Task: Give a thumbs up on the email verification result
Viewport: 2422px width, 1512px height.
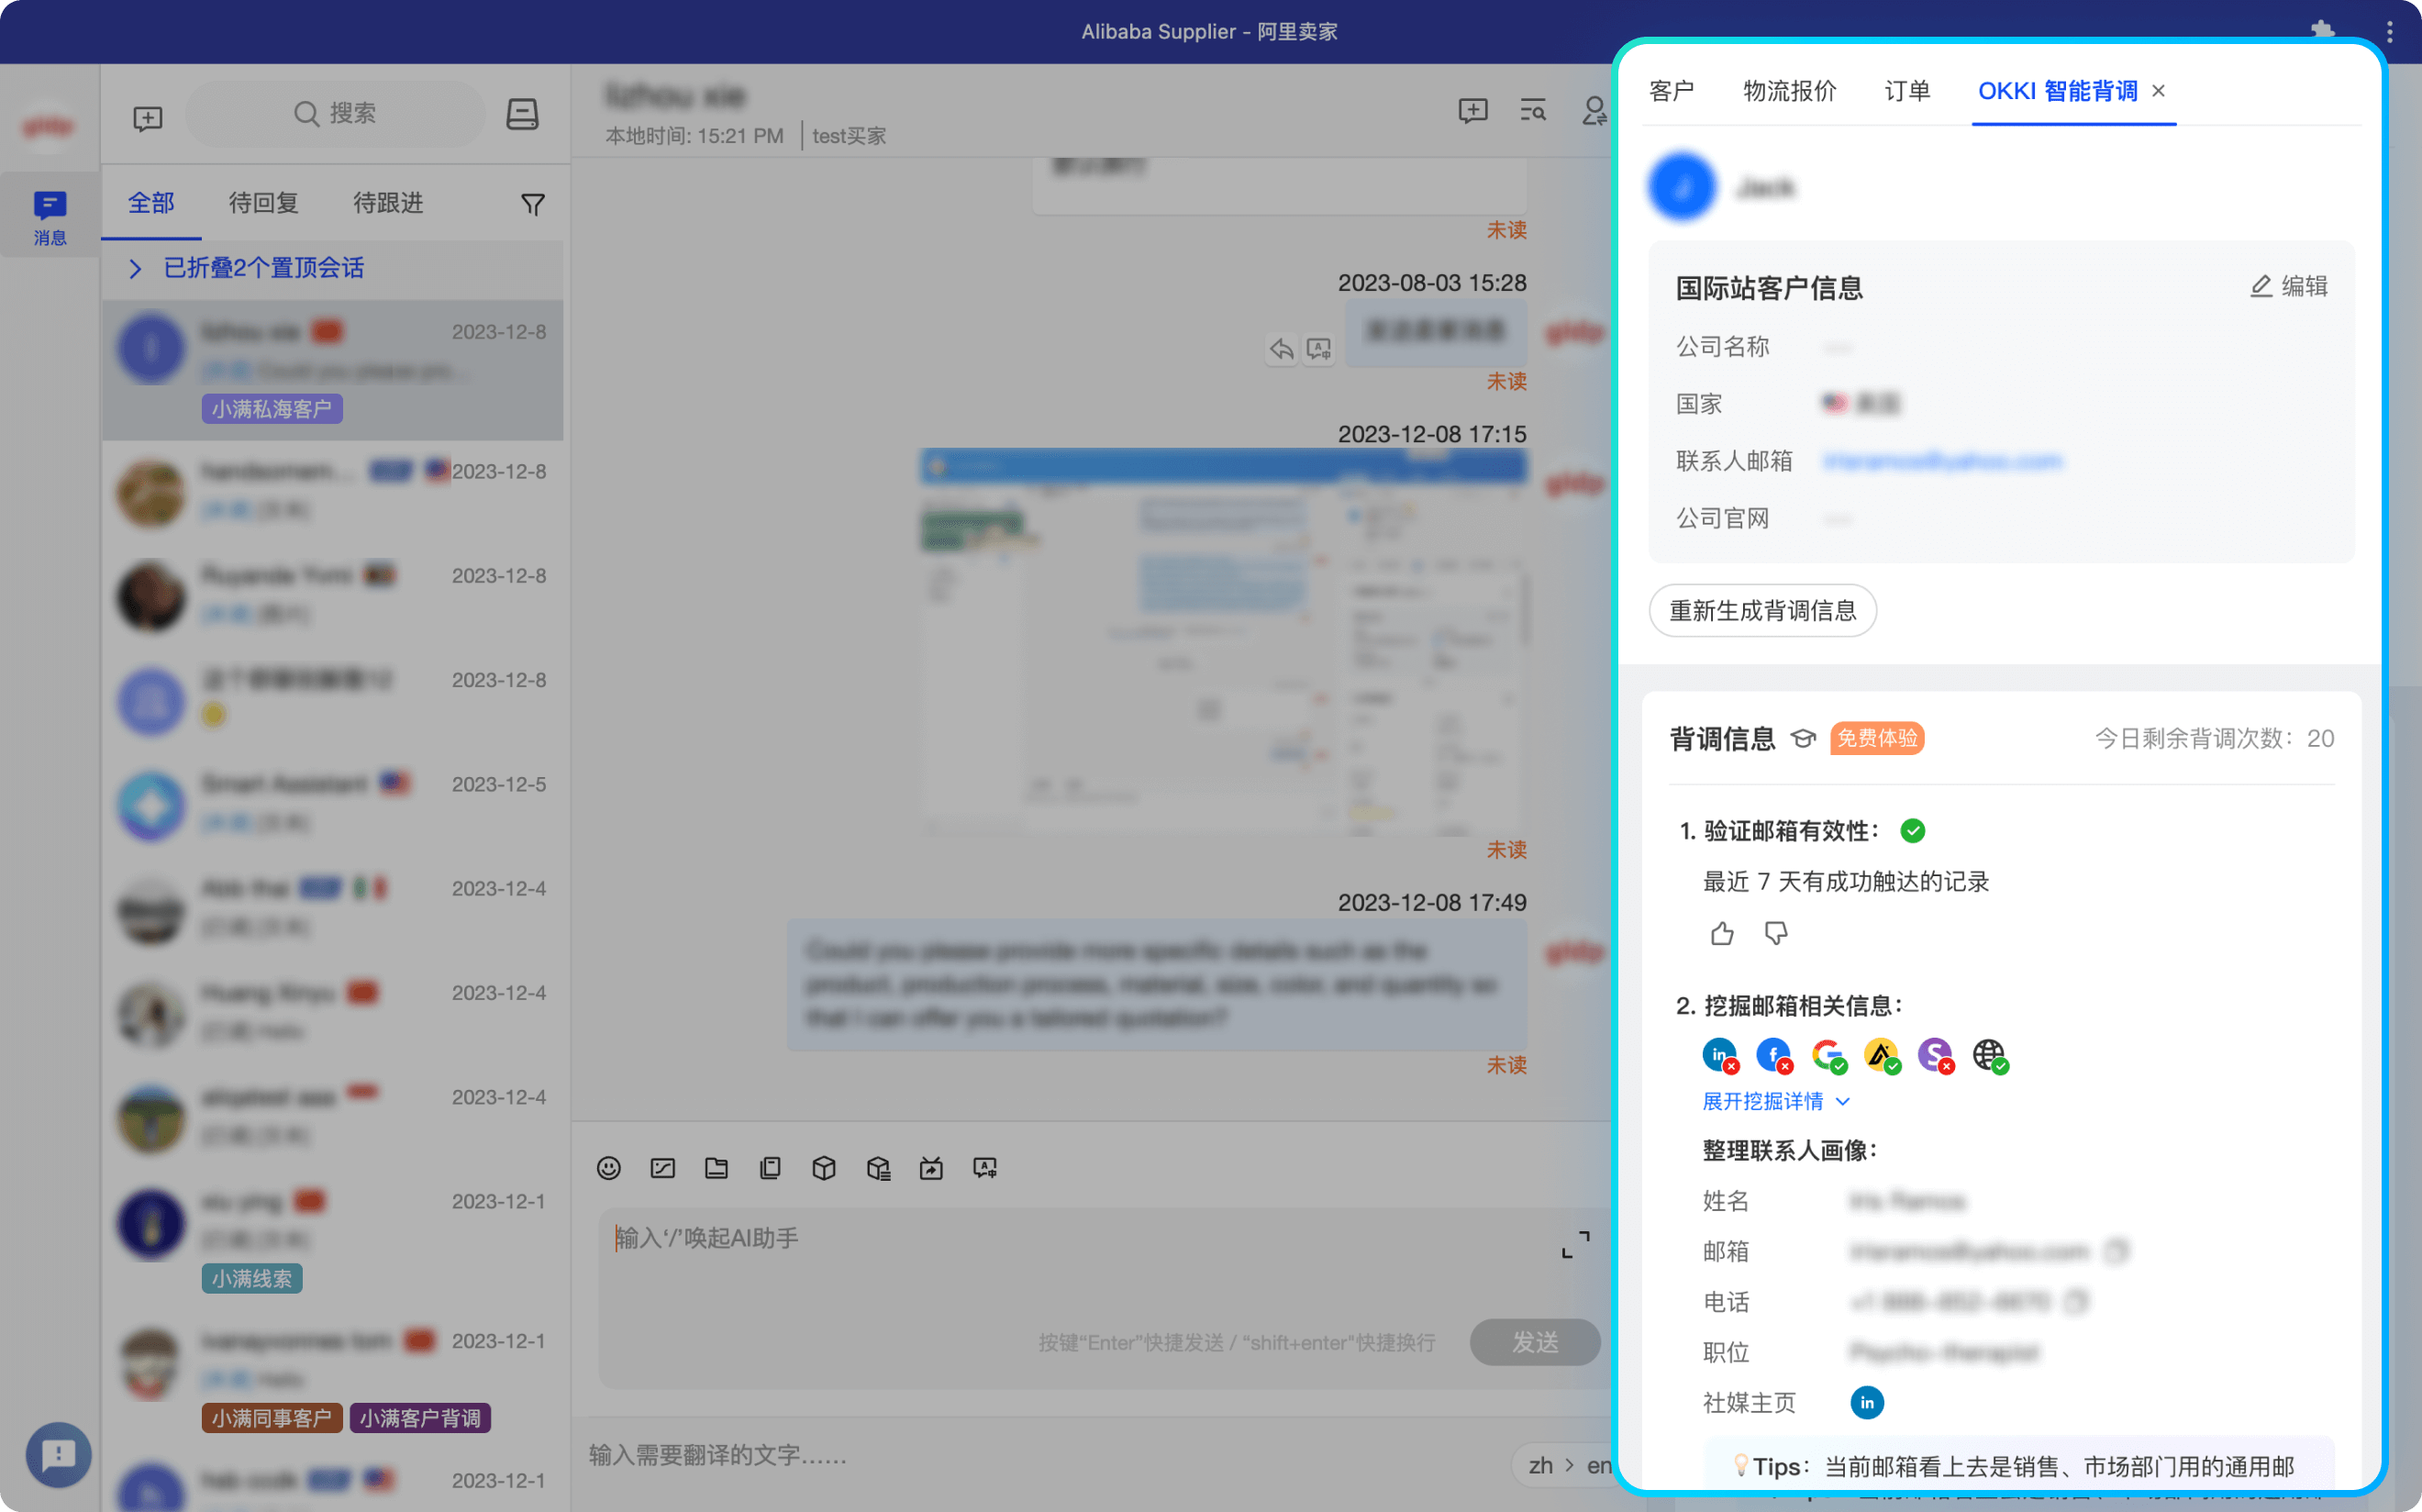Action: click(x=1721, y=933)
